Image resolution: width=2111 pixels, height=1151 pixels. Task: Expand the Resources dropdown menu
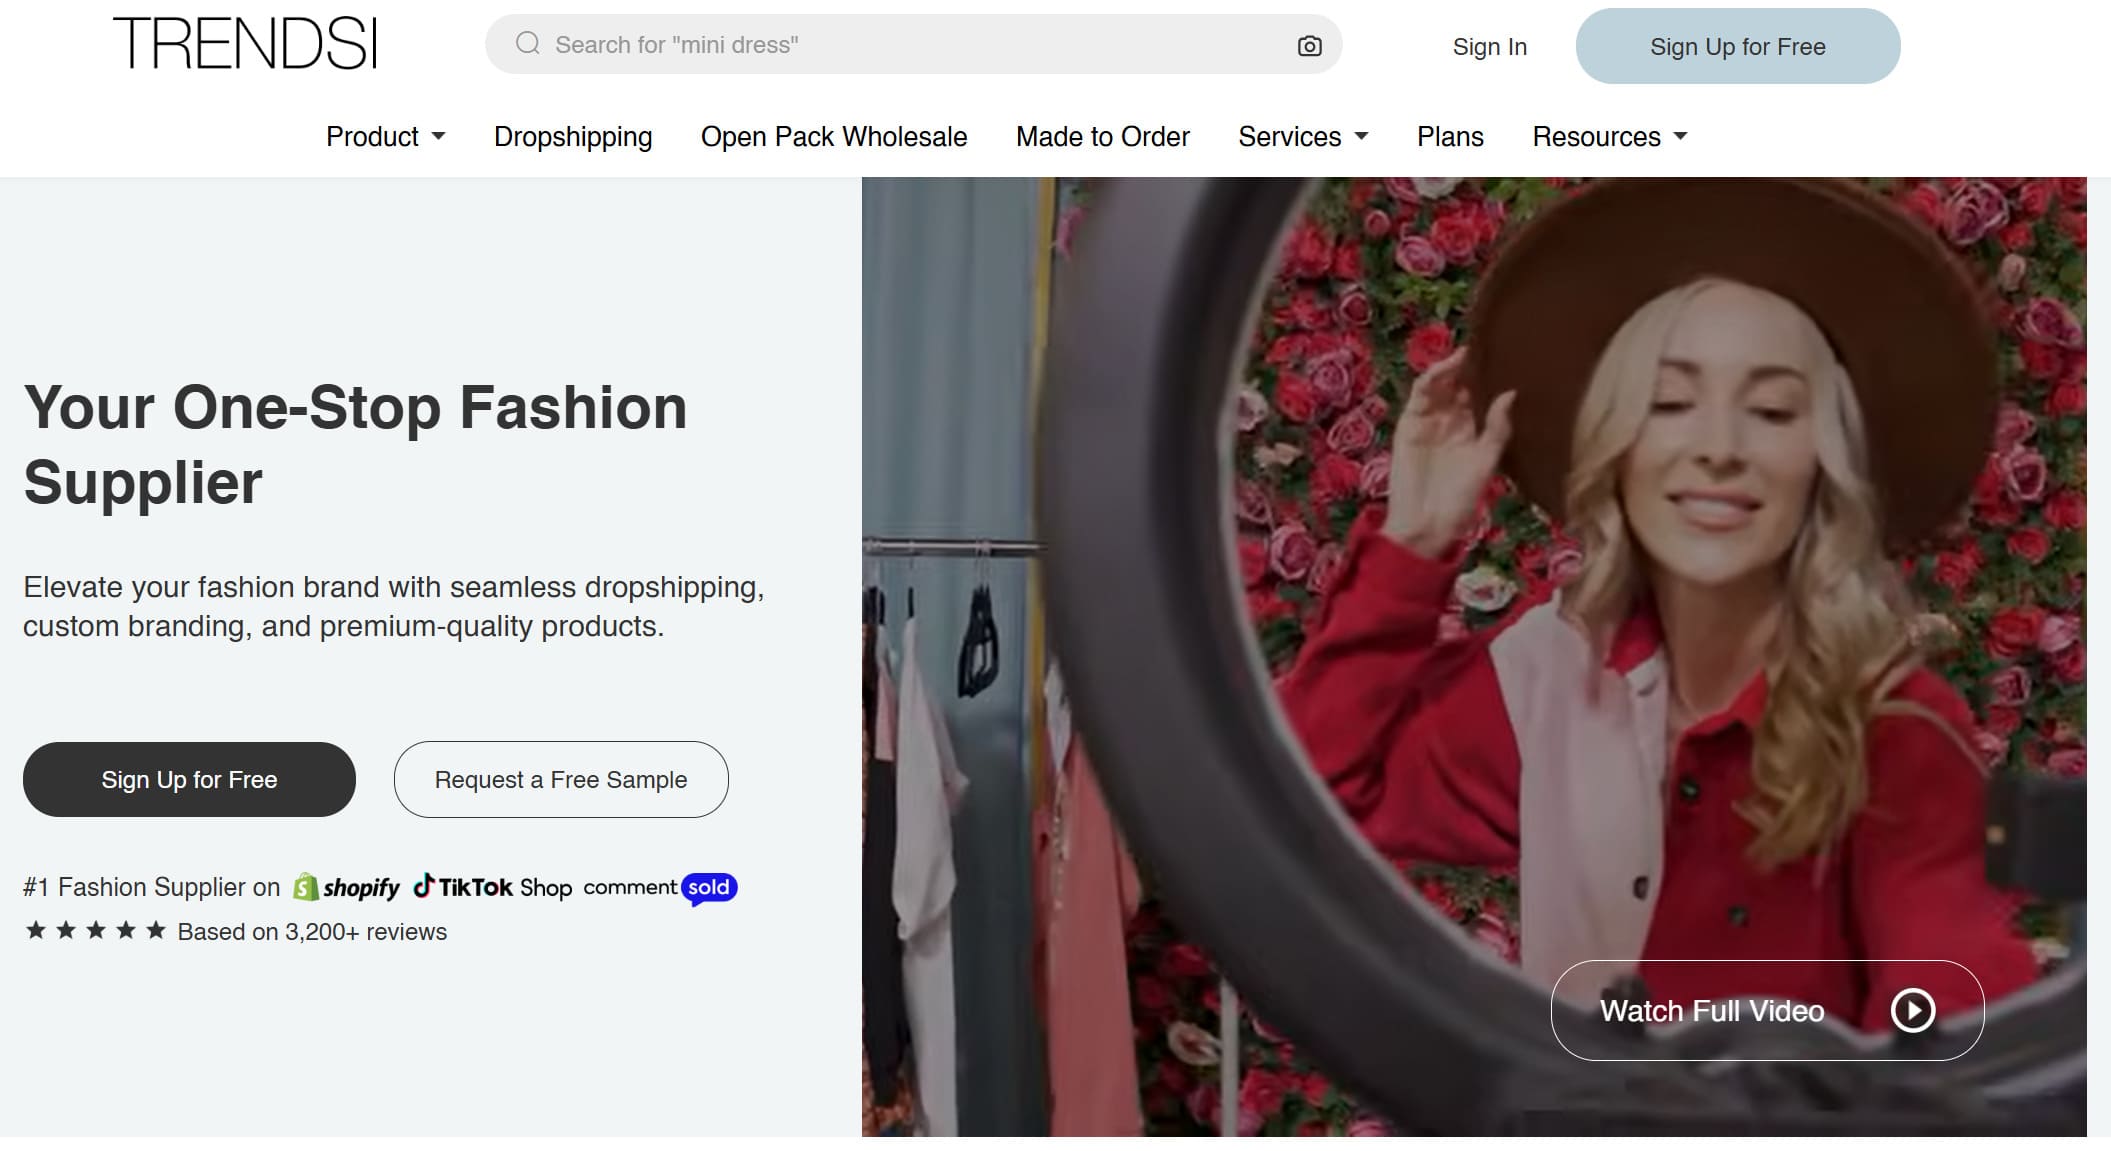pos(1610,136)
